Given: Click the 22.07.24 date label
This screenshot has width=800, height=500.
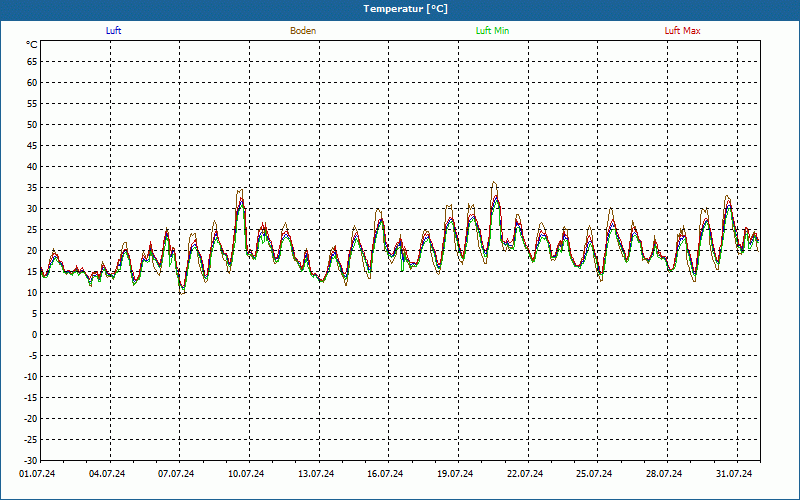Looking at the screenshot, I should [525, 474].
